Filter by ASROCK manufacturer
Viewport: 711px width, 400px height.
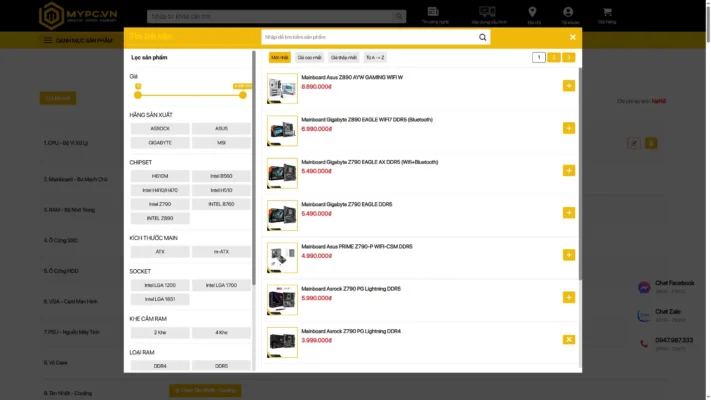[x=160, y=129]
